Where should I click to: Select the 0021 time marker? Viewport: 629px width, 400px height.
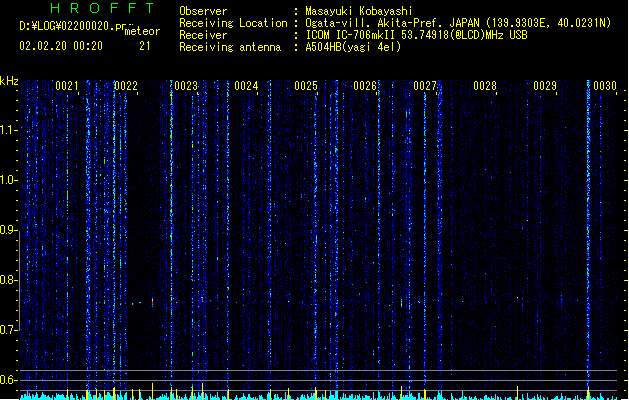click(x=67, y=85)
